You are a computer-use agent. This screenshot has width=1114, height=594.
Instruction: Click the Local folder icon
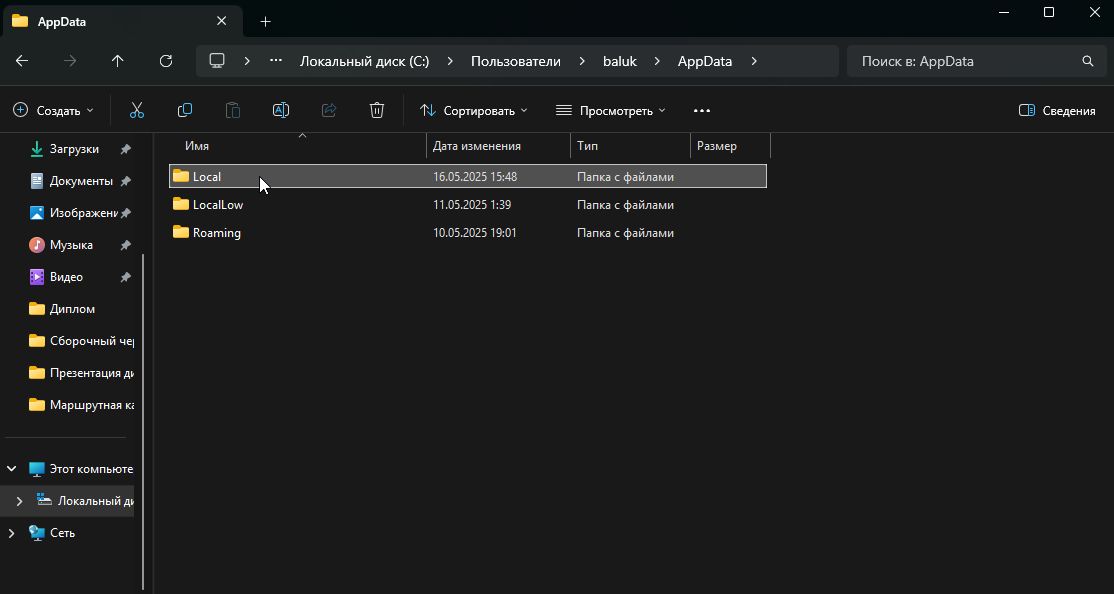click(x=180, y=176)
